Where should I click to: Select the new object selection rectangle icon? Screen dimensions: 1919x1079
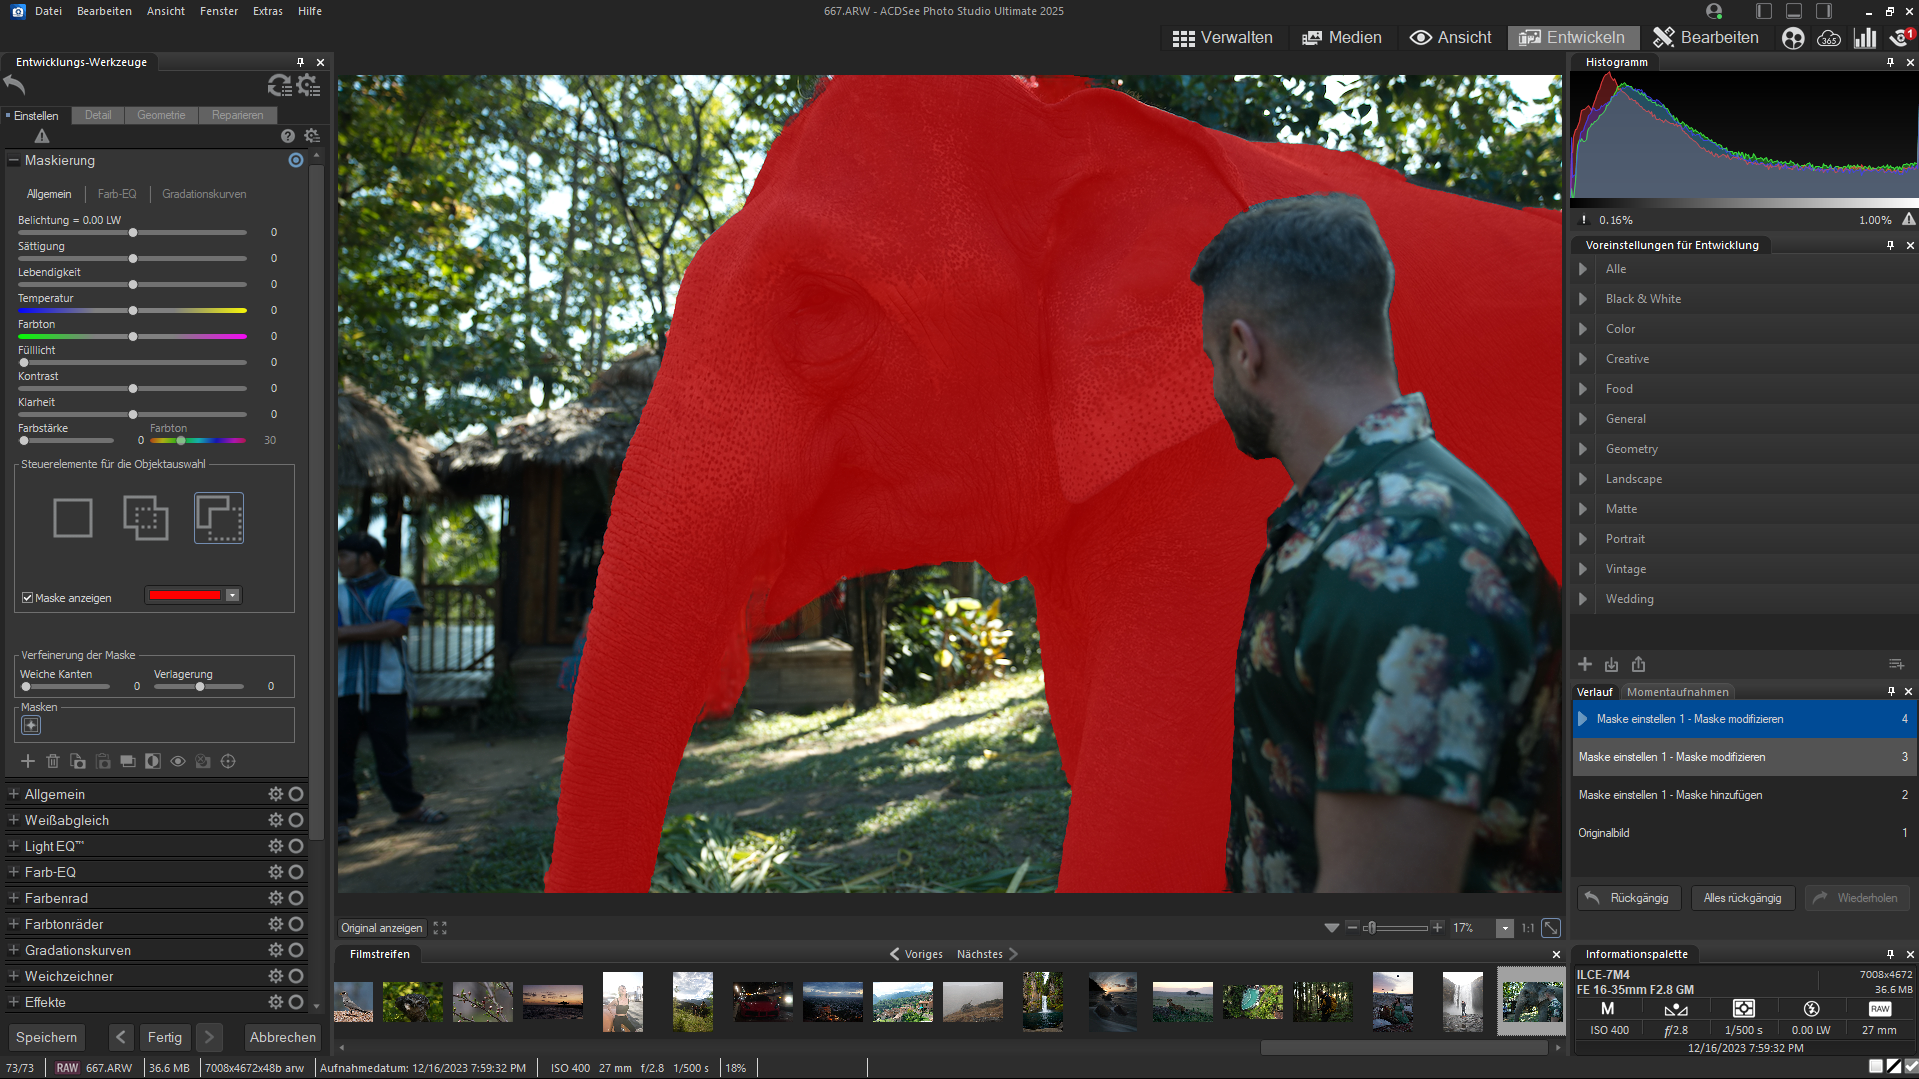click(x=73, y=518)
